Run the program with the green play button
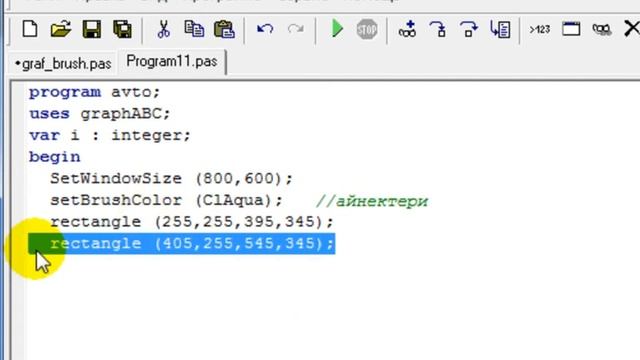This screenshot has height=360, width=640. click(x=337, y=29)
